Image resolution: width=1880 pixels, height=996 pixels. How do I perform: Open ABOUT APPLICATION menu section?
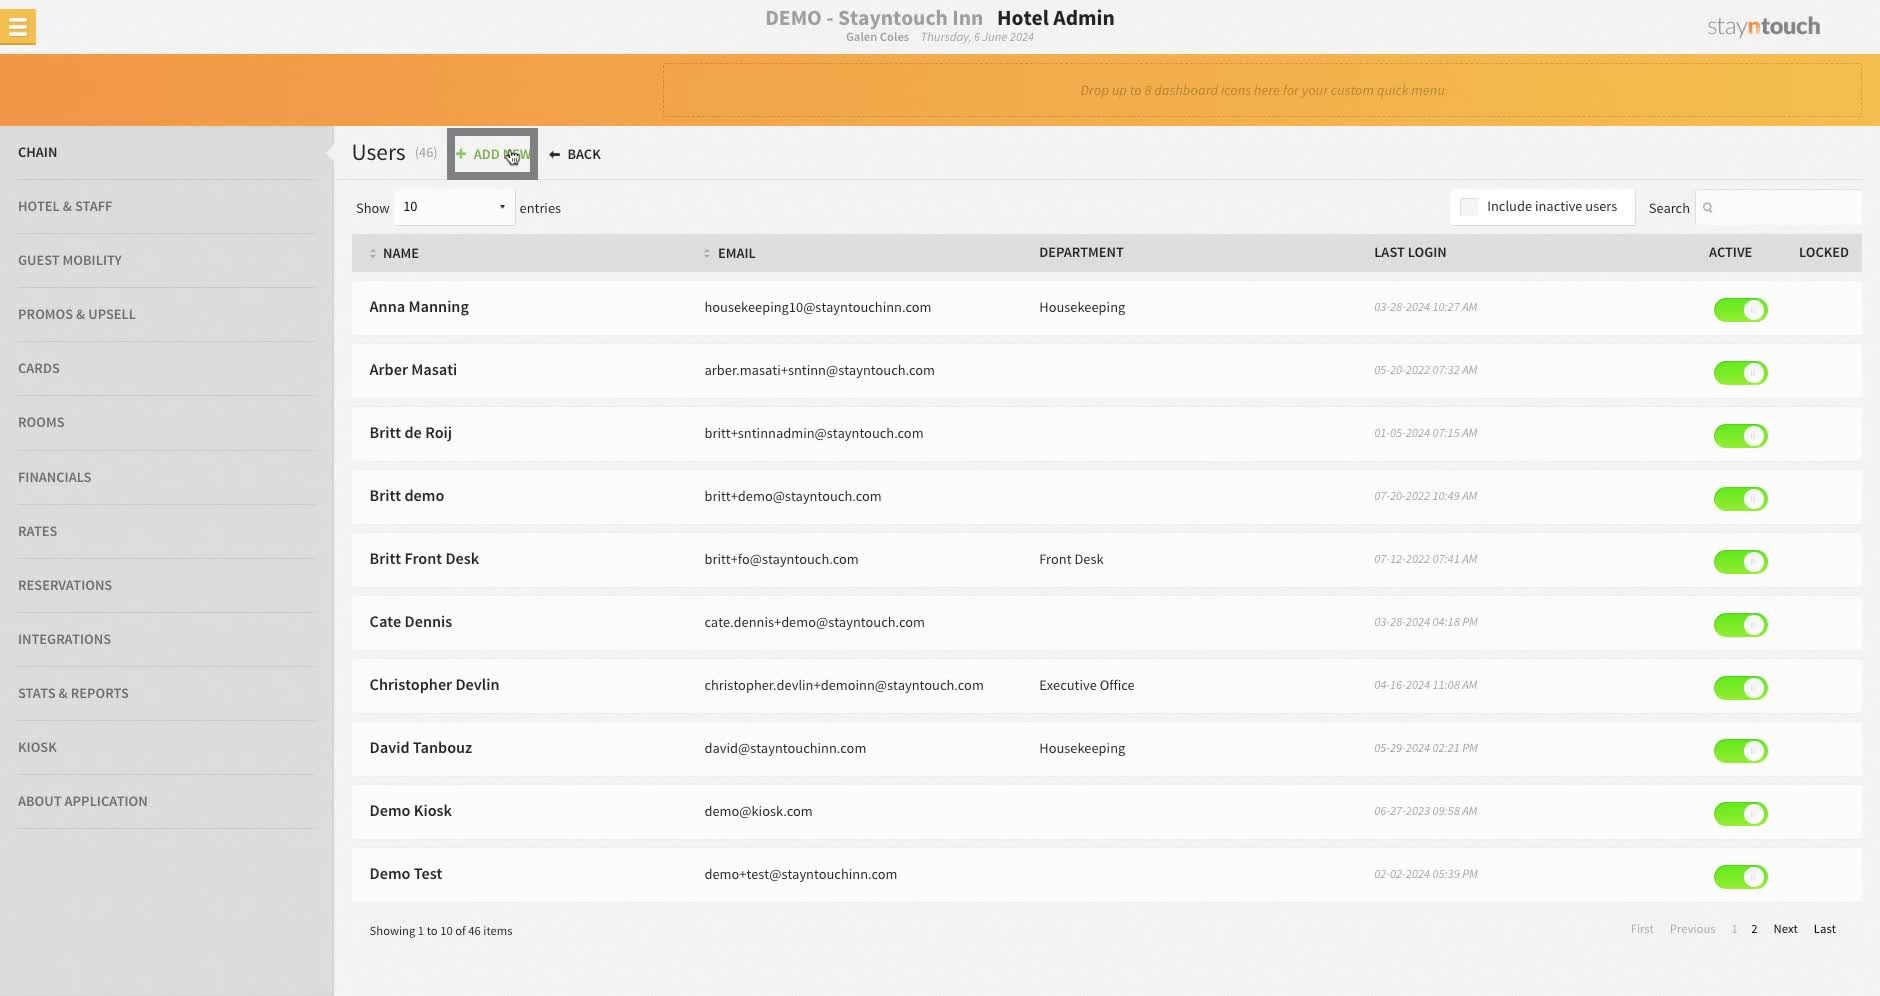coord(83,802)
